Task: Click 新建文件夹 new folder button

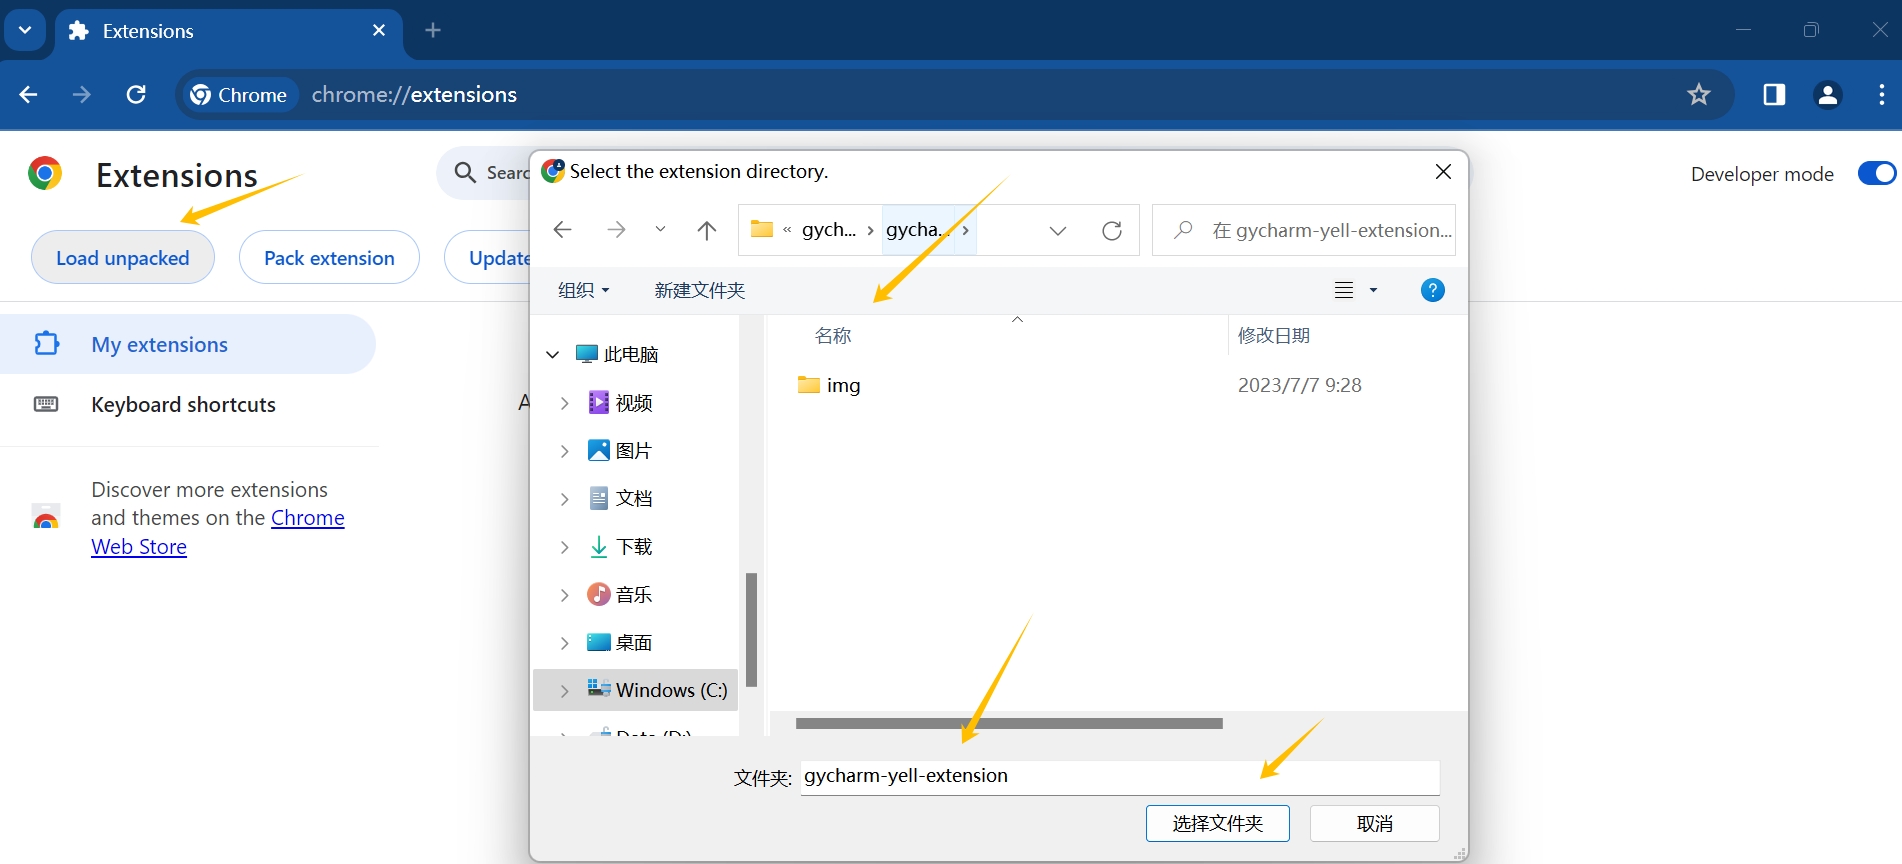Action: point(700,290)
